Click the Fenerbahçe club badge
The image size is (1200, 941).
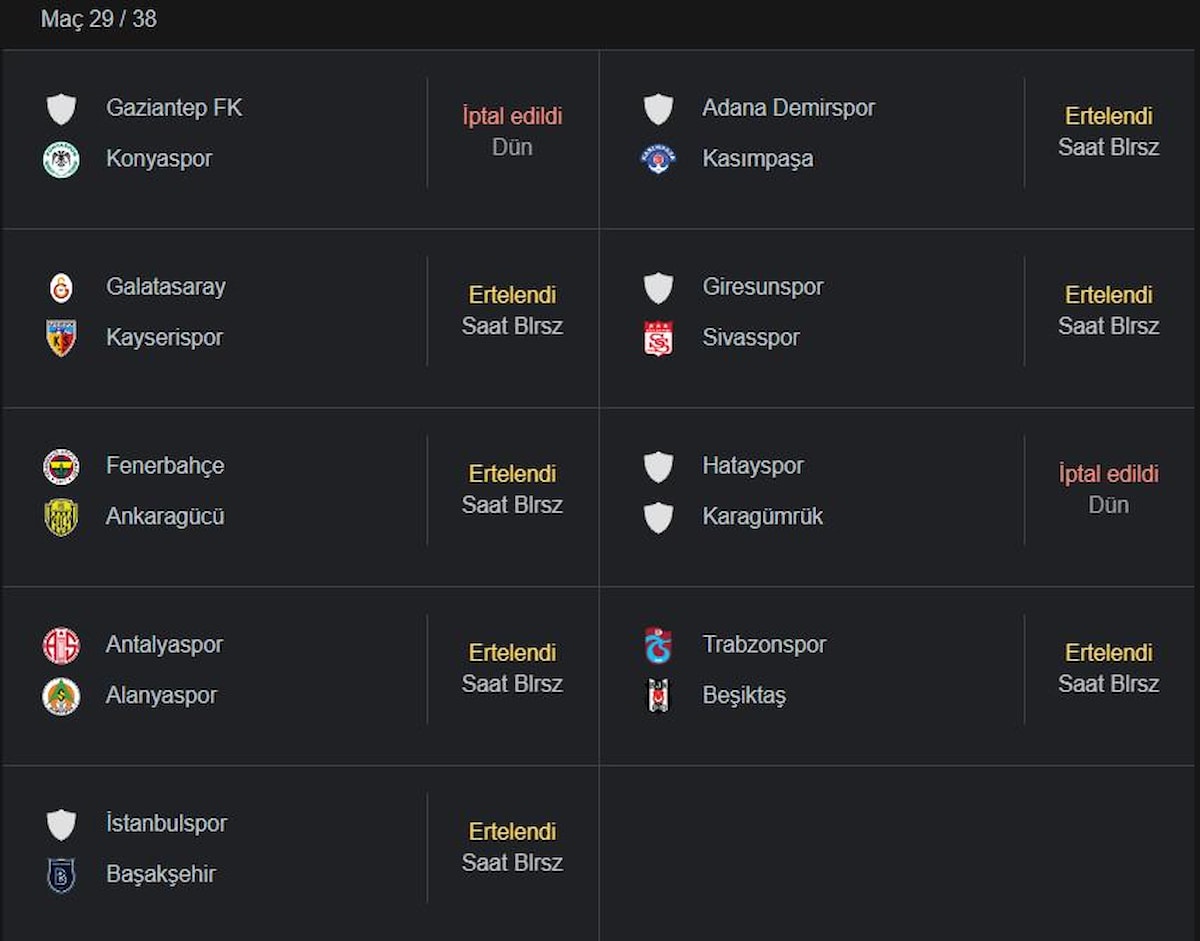[x=61, y=467]
